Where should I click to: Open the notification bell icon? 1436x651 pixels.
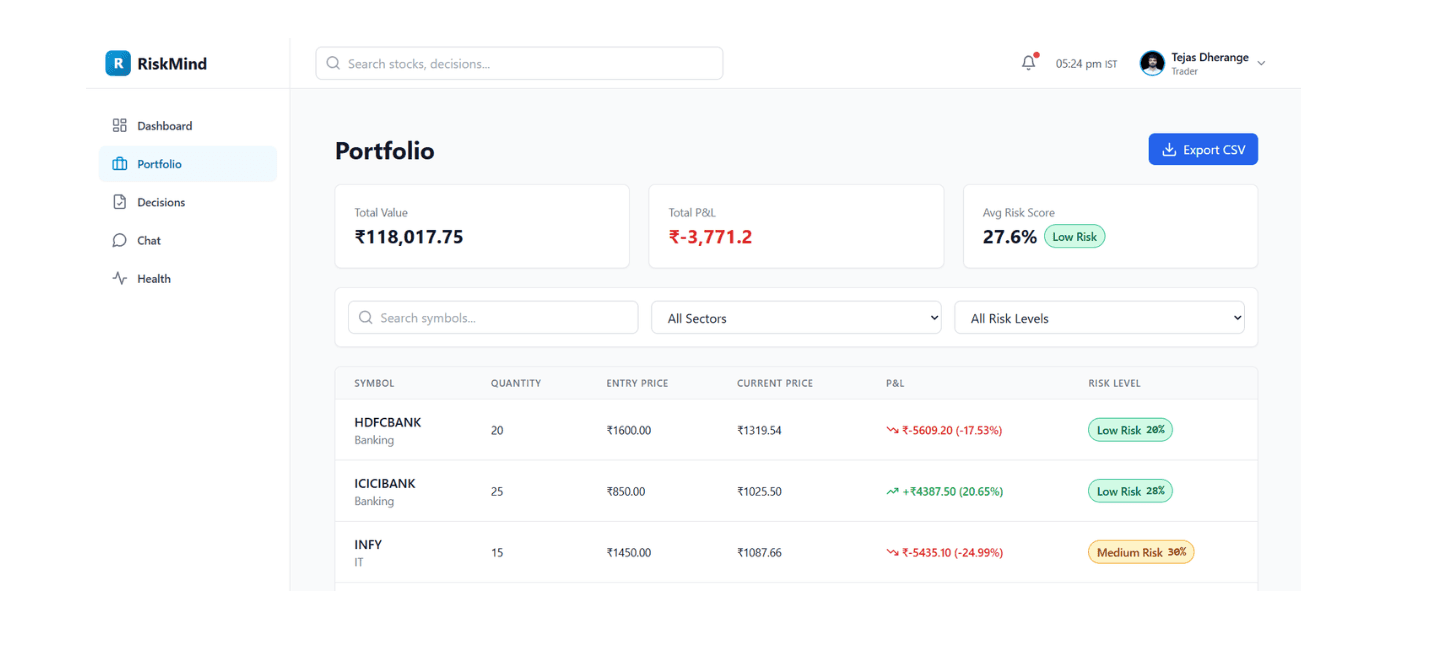click(x=1028, y=62)
